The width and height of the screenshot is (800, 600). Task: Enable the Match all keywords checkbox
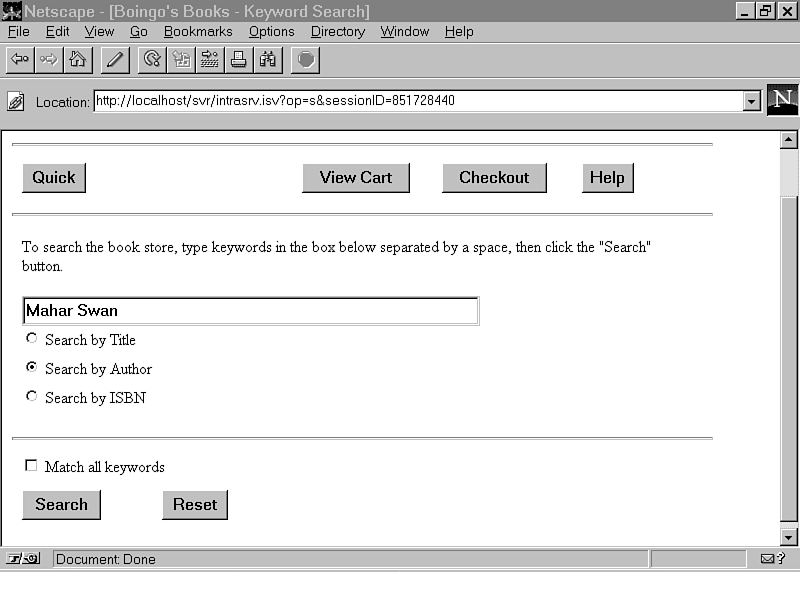(x=31, y=465)
